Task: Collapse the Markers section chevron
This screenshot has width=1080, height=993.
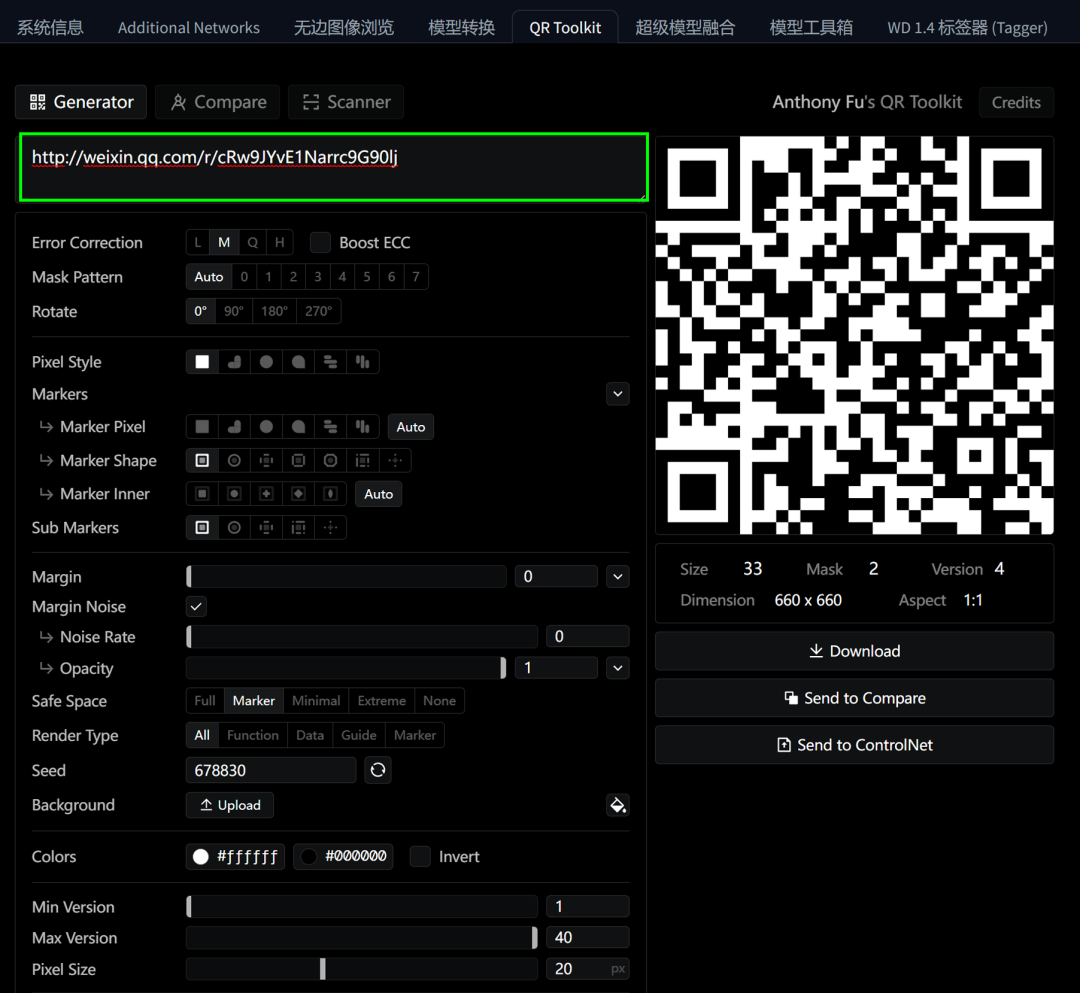Action: coord(618,394)
